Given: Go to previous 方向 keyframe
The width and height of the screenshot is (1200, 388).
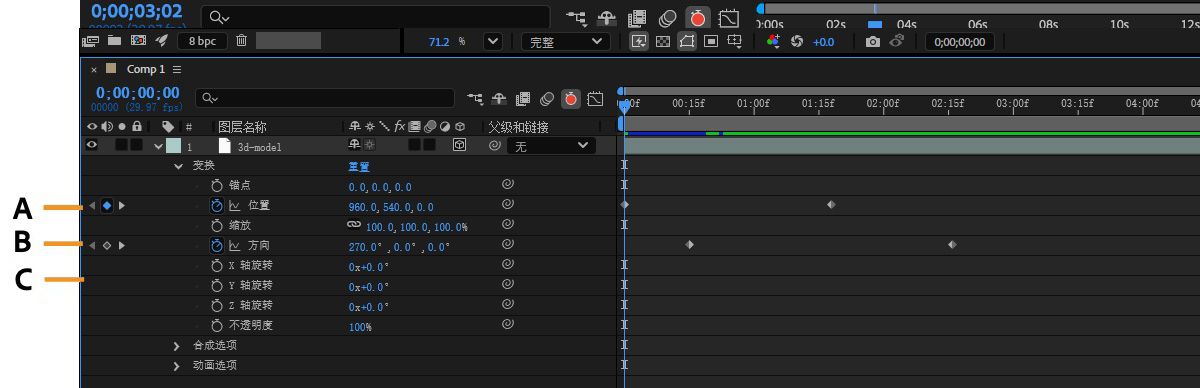Looking at the screenshot, I should (92, 245).
